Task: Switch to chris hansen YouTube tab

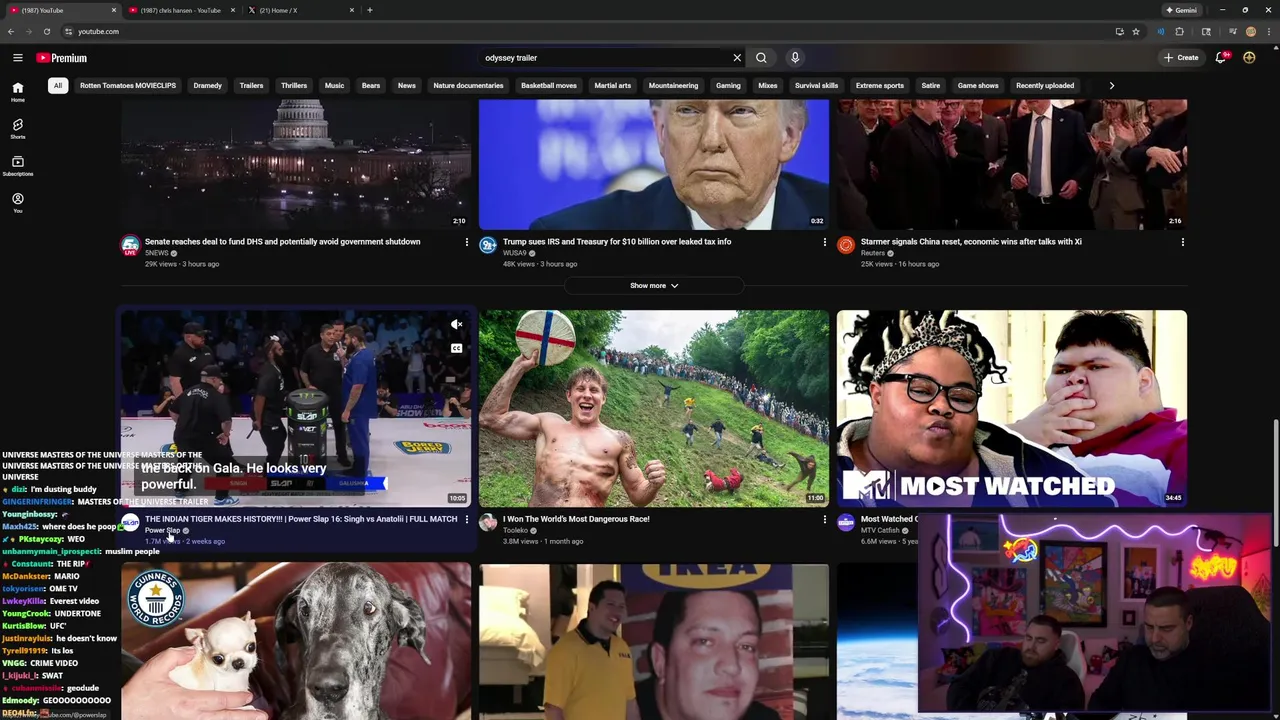Action: [x=181, y=10]
